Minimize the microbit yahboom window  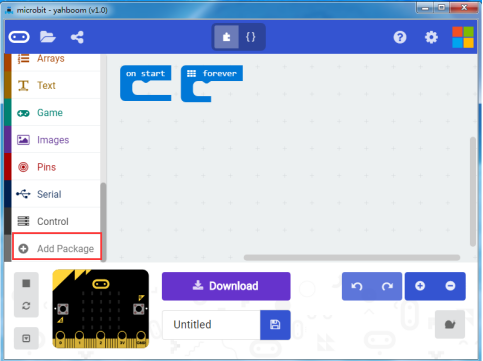(x=425, y=8)
